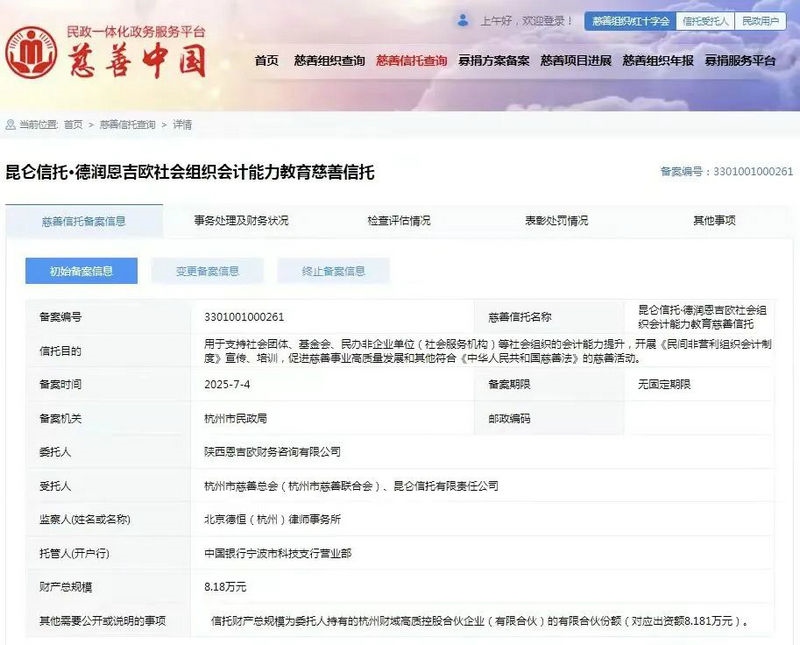Click 备案编号：3301001000261 at top right

[x=727, y=171]
